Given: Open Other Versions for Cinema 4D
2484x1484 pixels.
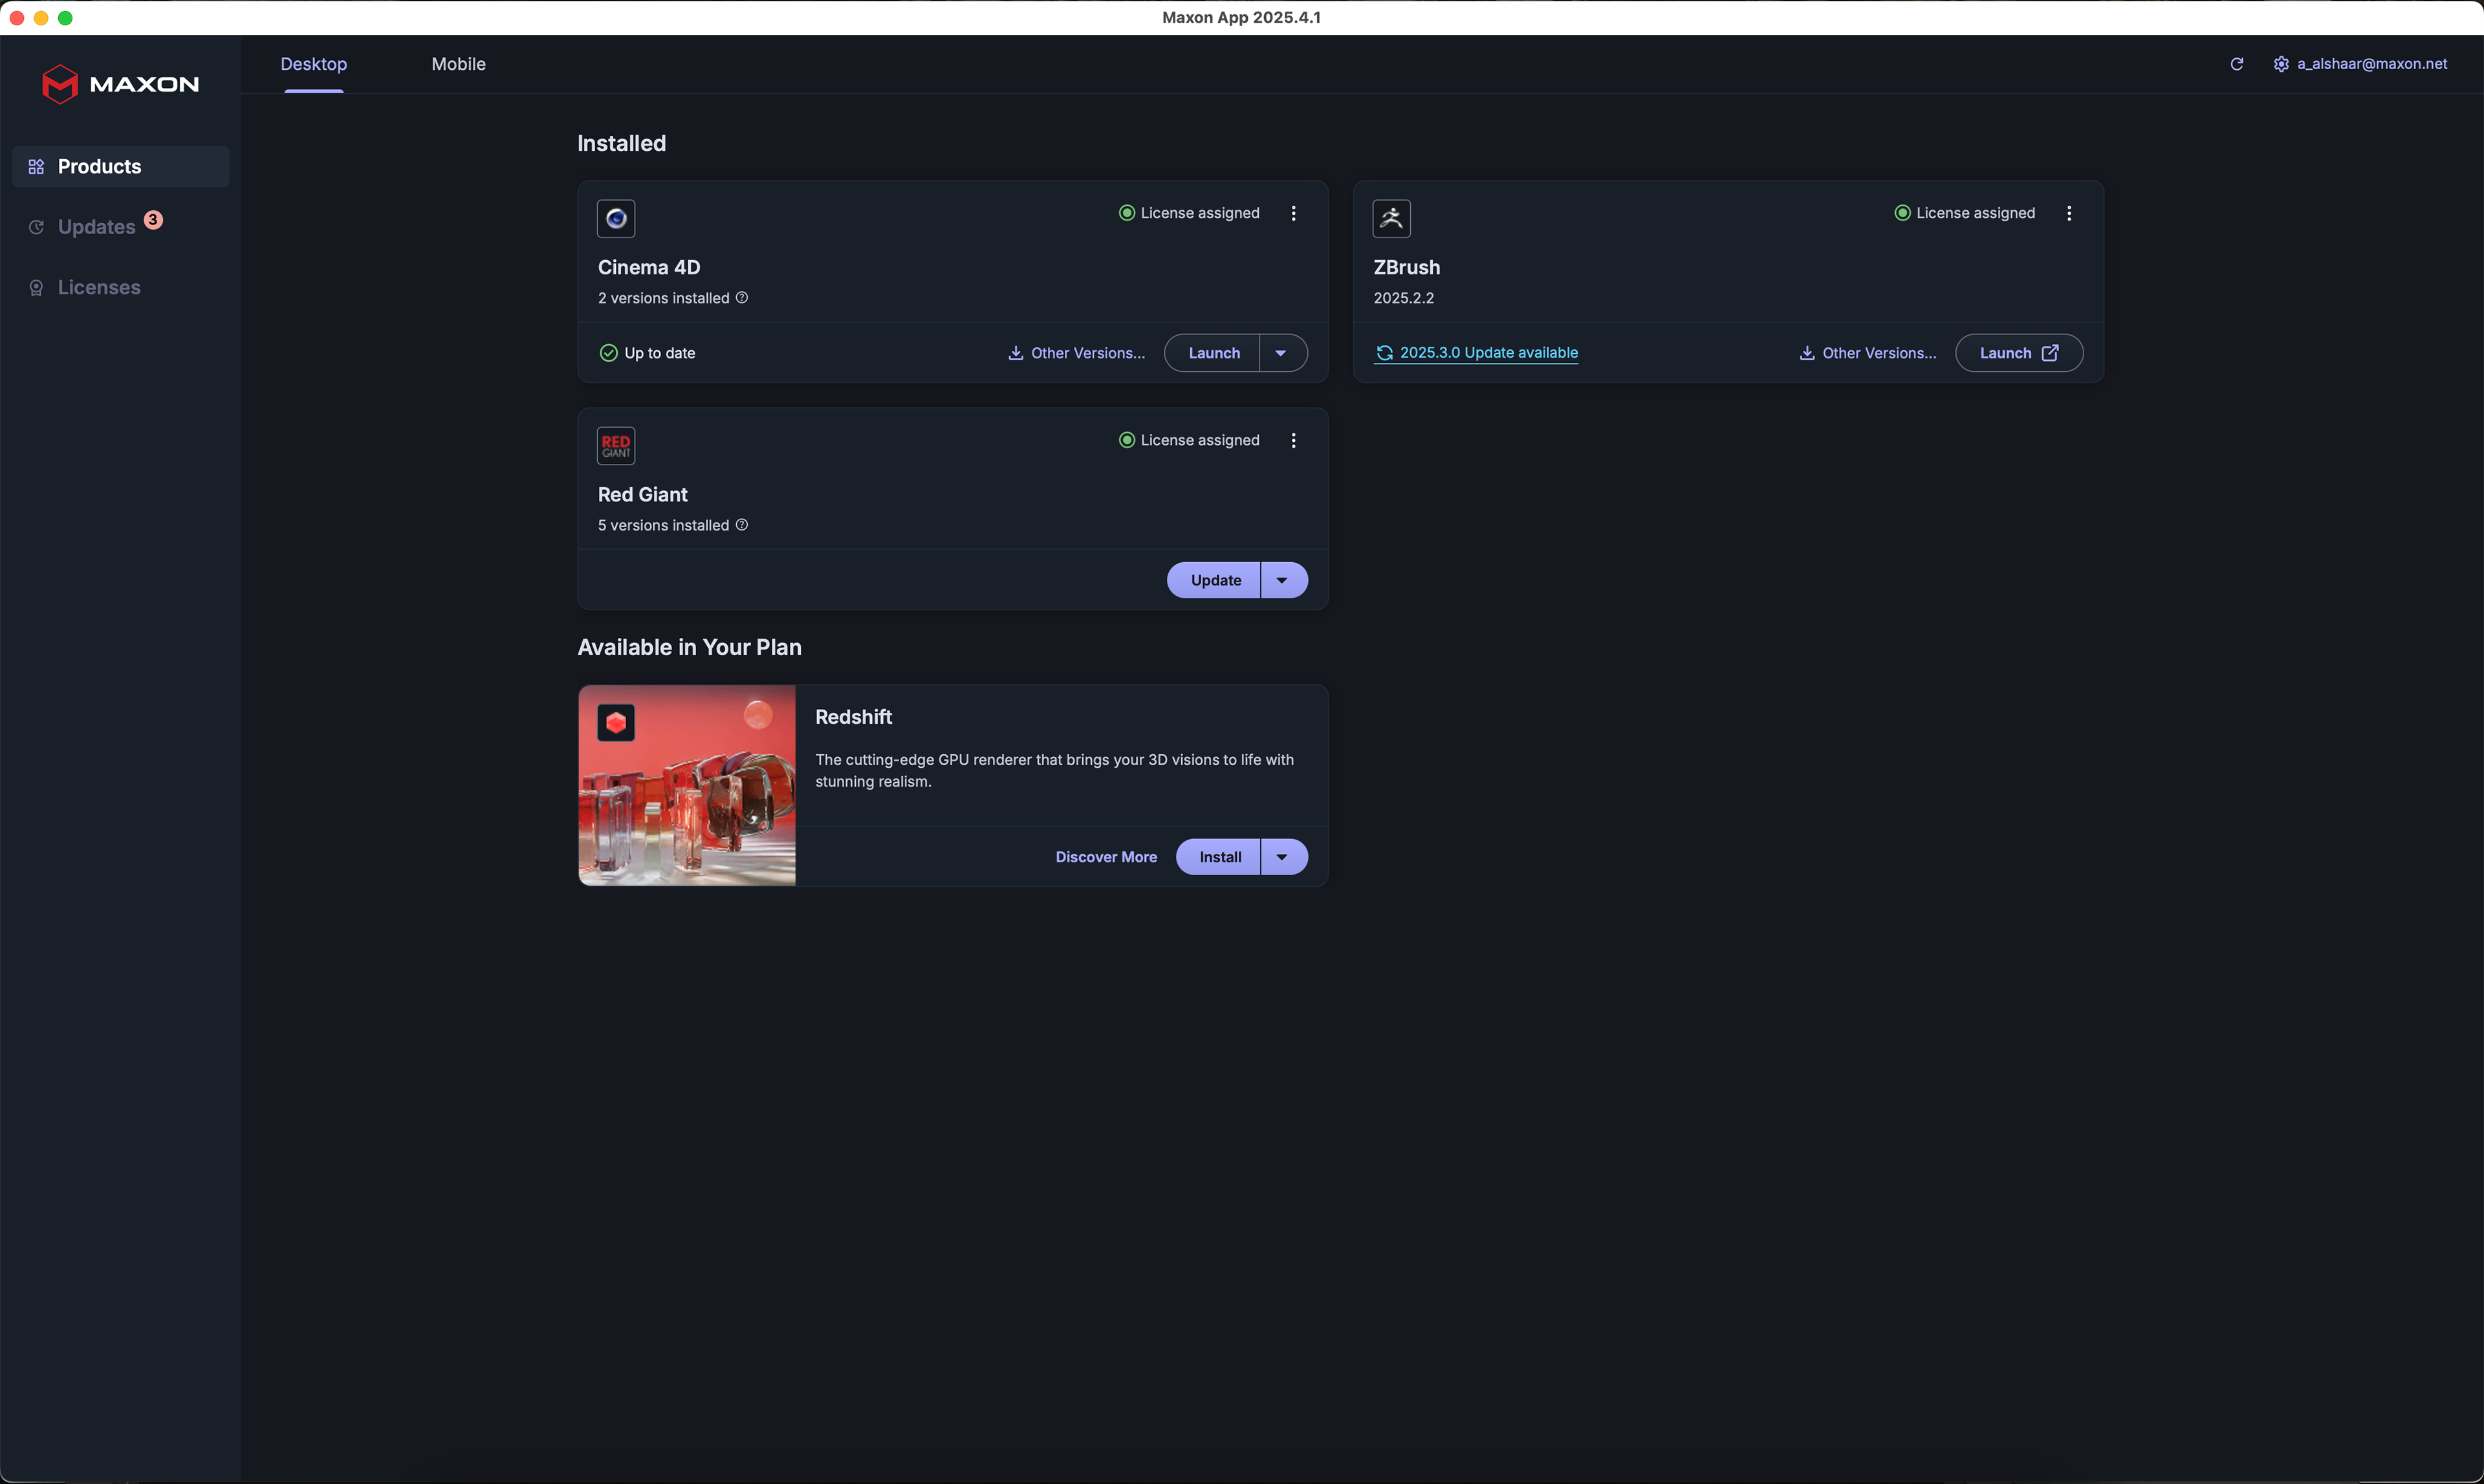Looking at the screenshot, I should coord(1076,353).
